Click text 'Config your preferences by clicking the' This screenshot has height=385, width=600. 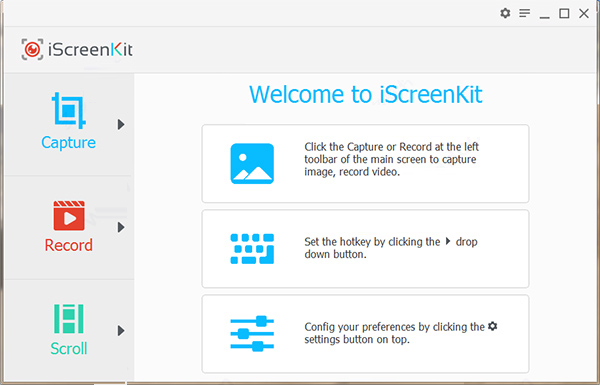click(x=395, y=327)
